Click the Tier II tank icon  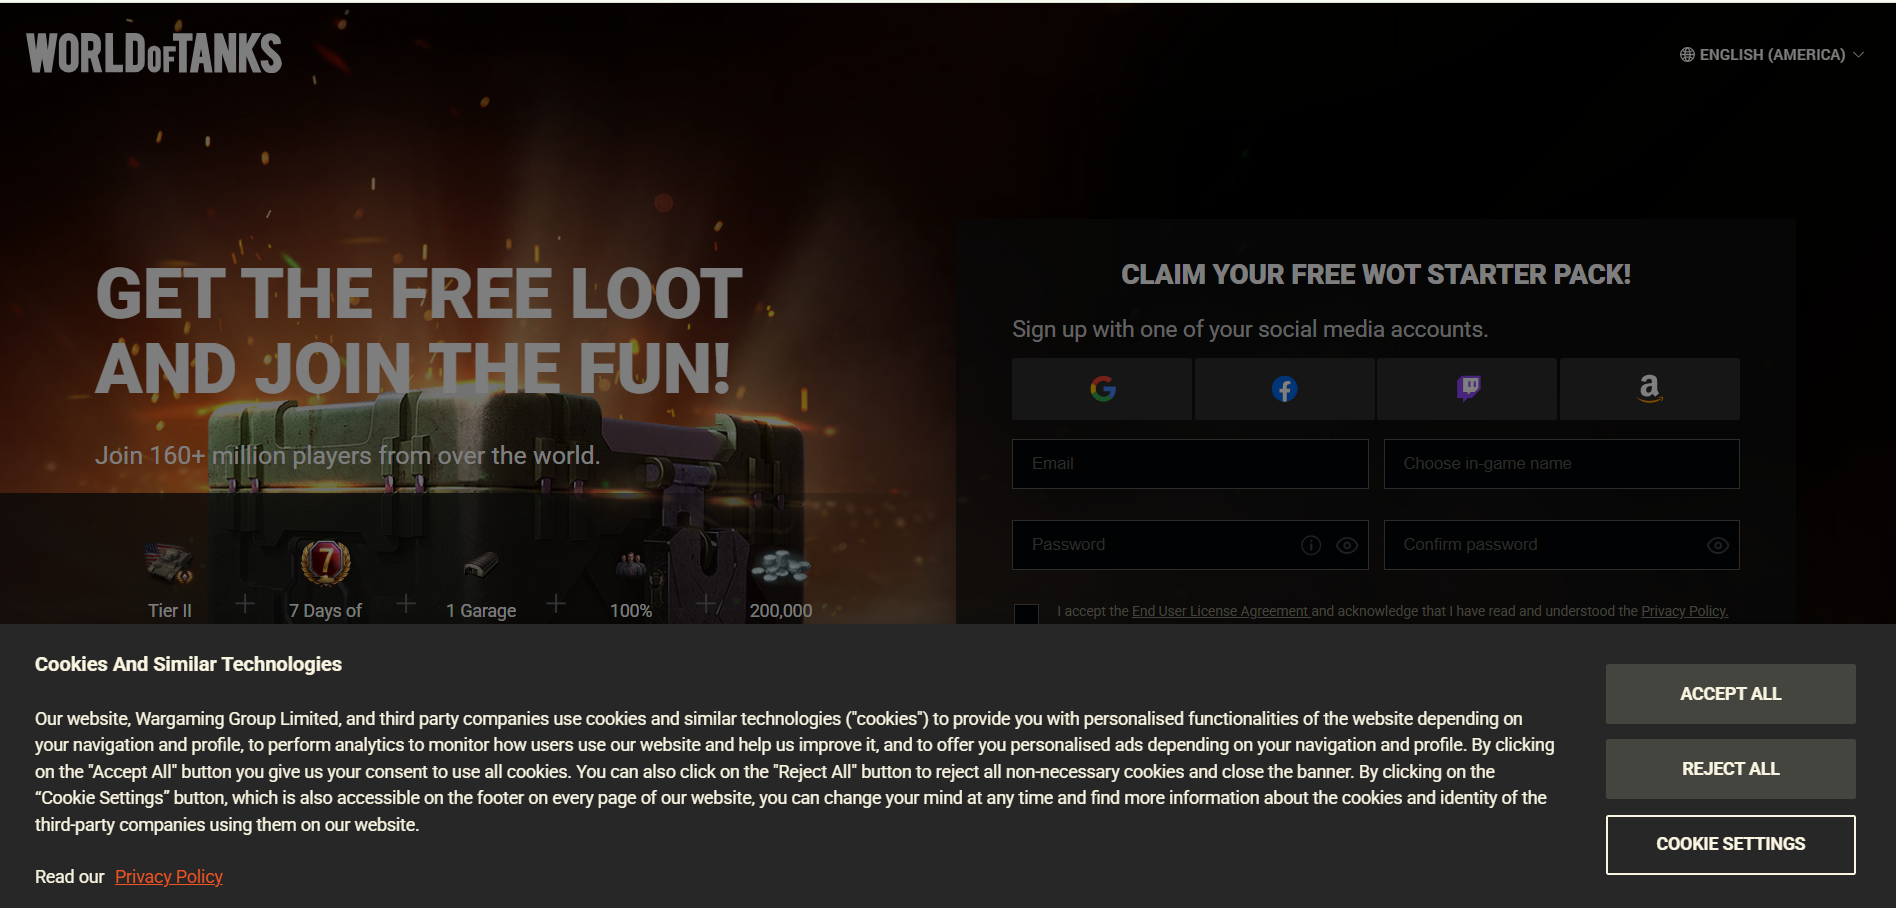click(169, 564)
